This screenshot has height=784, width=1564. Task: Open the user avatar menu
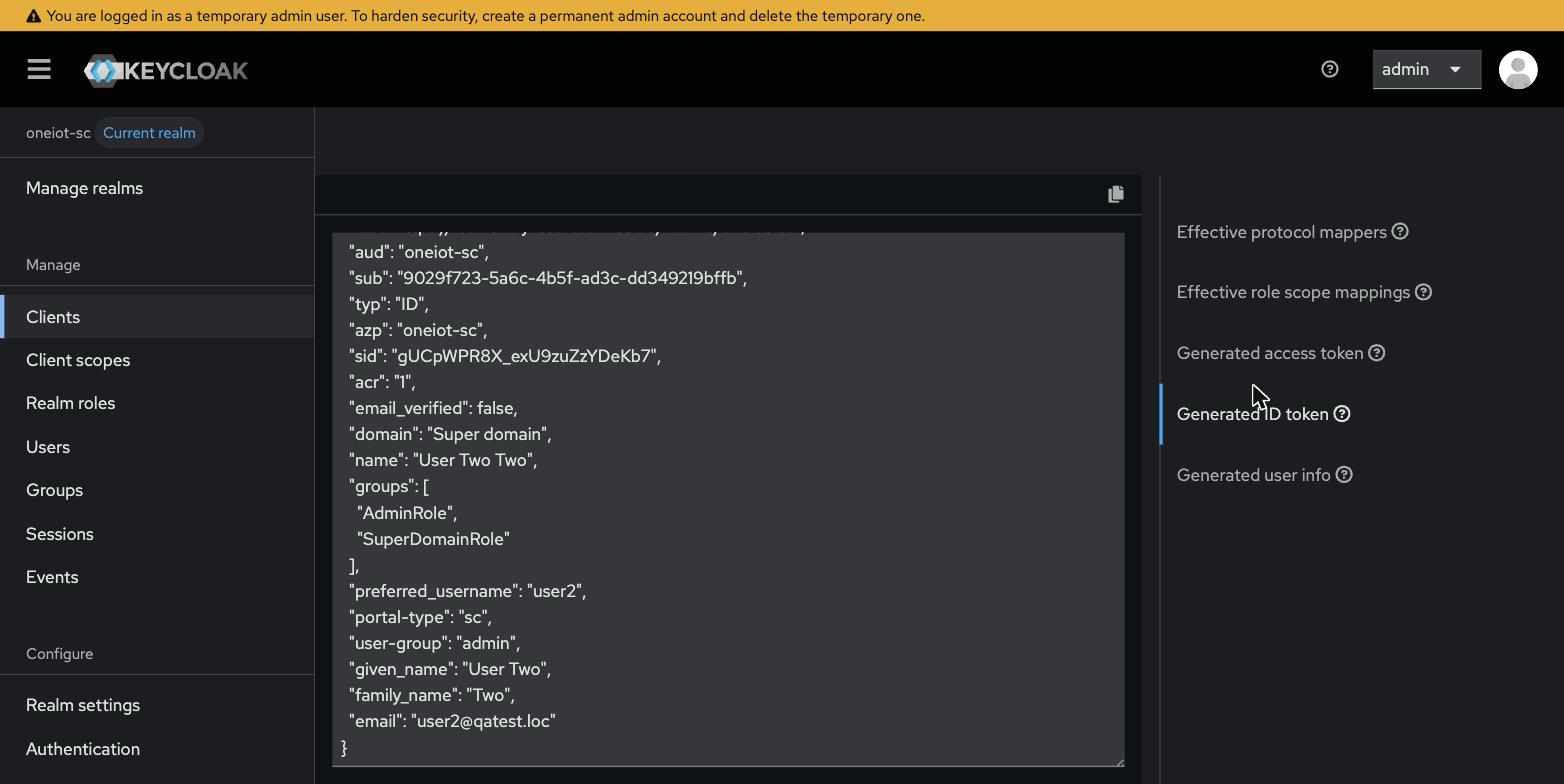coord(1518,69)
